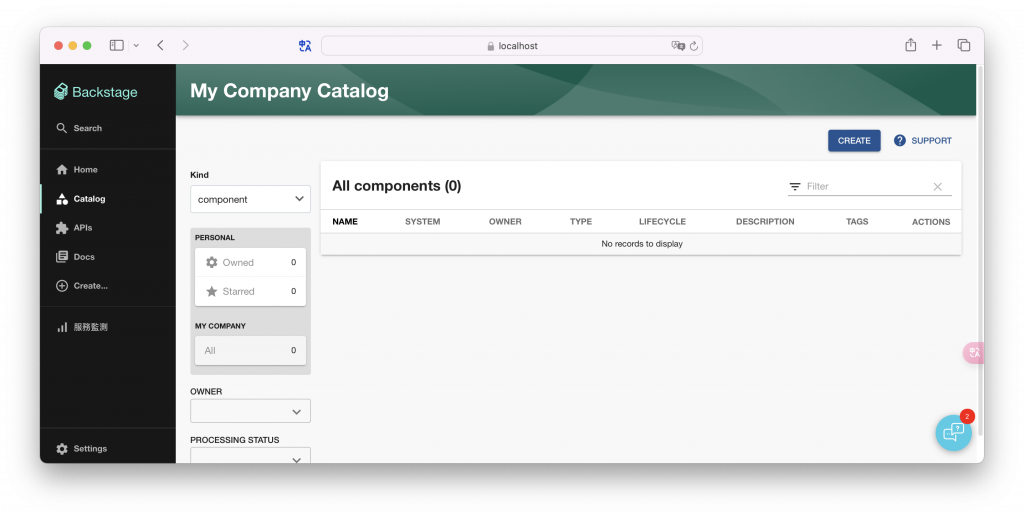This screenshot has height=516, width=1024.
Task: Click the Safari translate extension icon
Action: pos(305,46)
